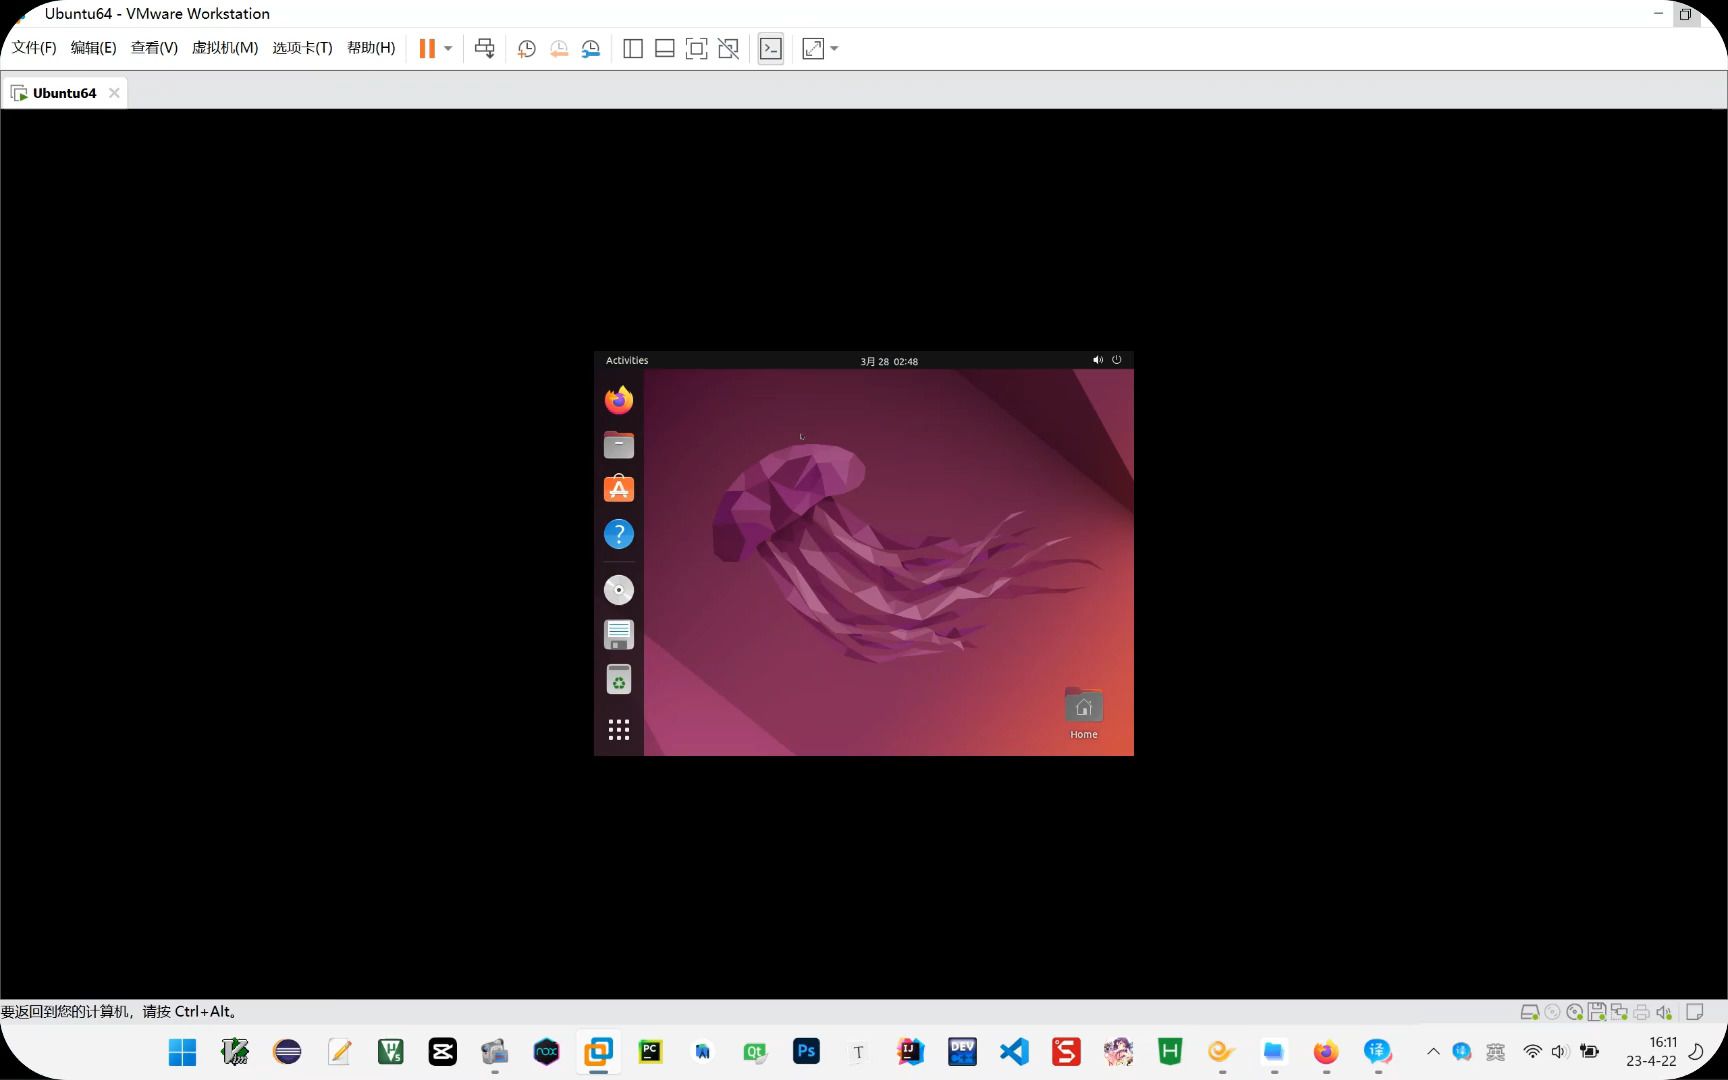The height and width of the screenshot is (1080, 1728).
Task: Toggle Unity mode icon in toolbar
Action: 729,48
